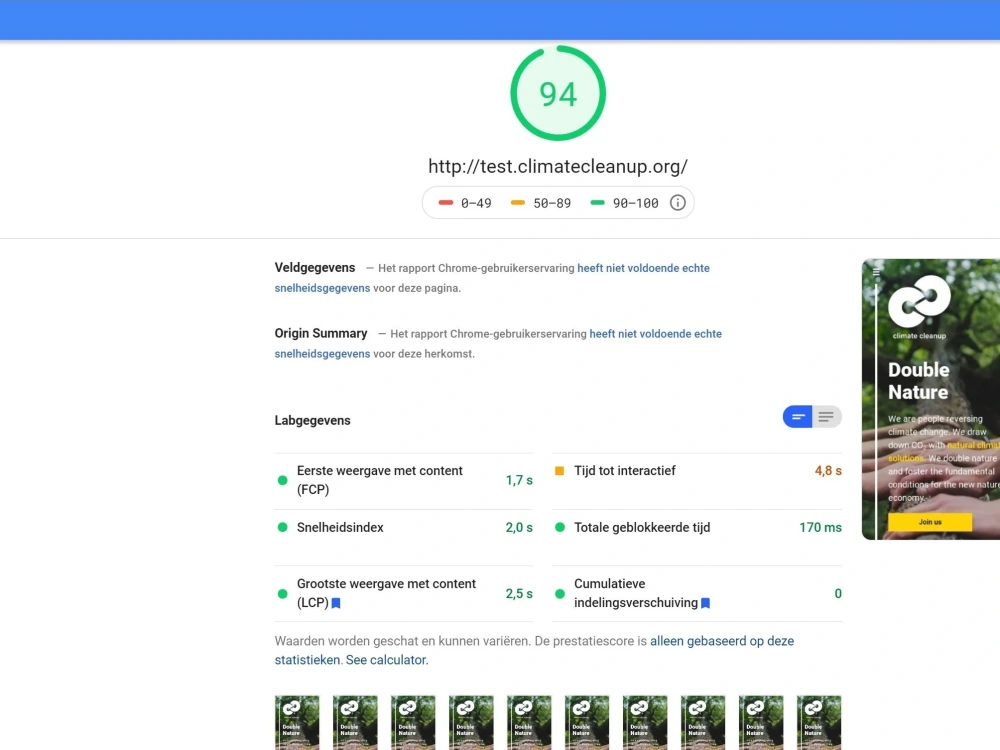Click the Cumulatieve indelingsverschuiving label

(x=636, y=593)
